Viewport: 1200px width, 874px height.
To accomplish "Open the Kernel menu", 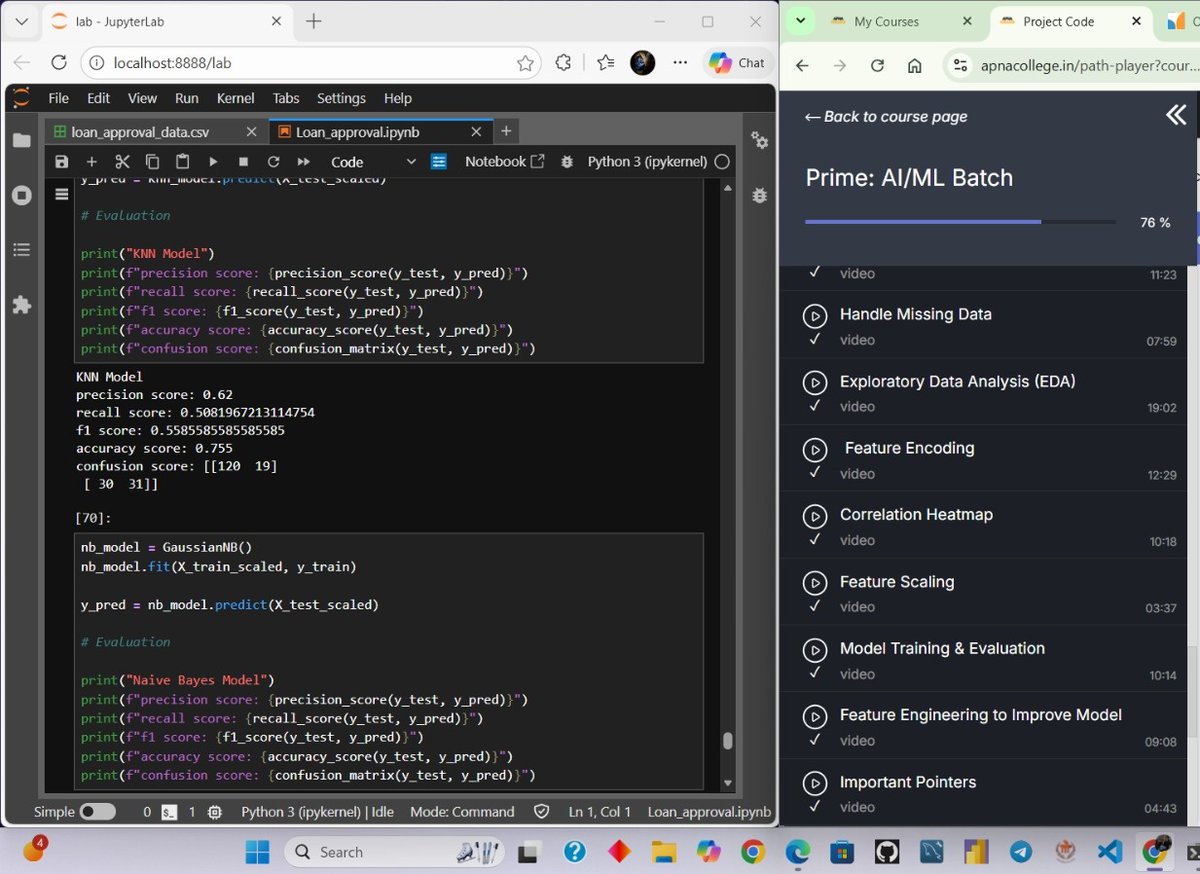I will (236, 98).
